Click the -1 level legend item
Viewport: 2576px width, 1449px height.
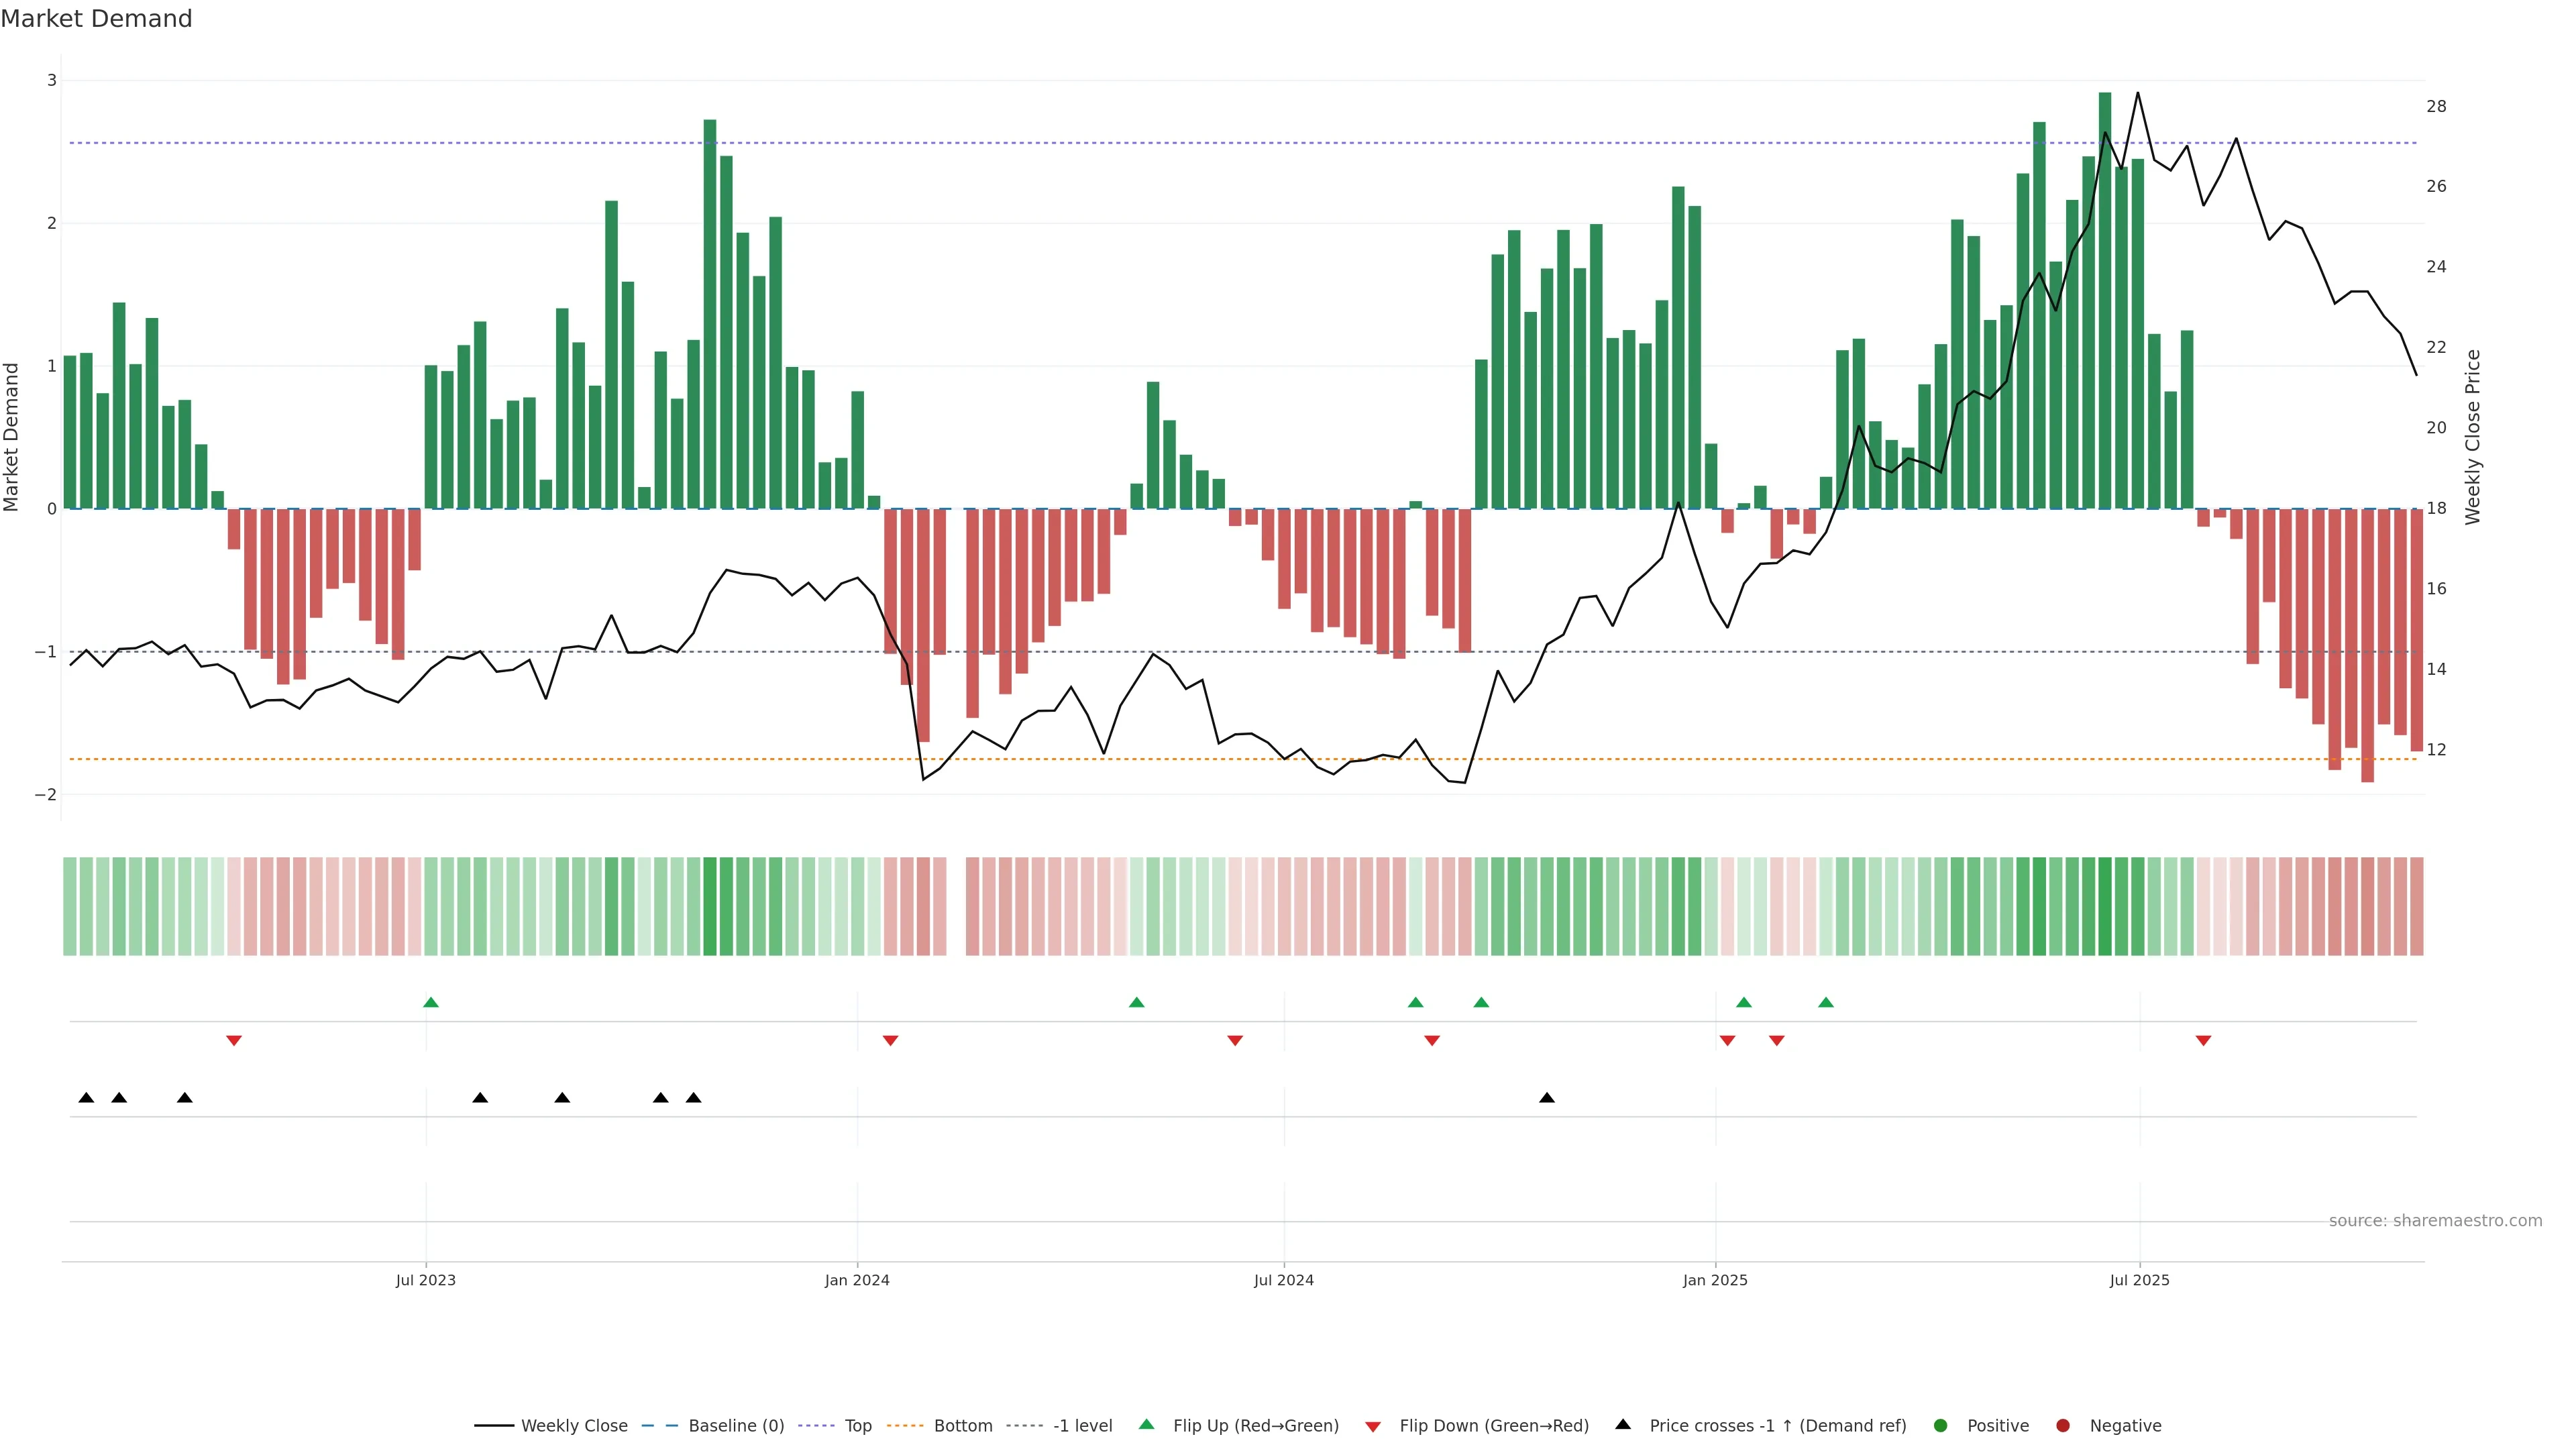[x=1082, y=1426]
